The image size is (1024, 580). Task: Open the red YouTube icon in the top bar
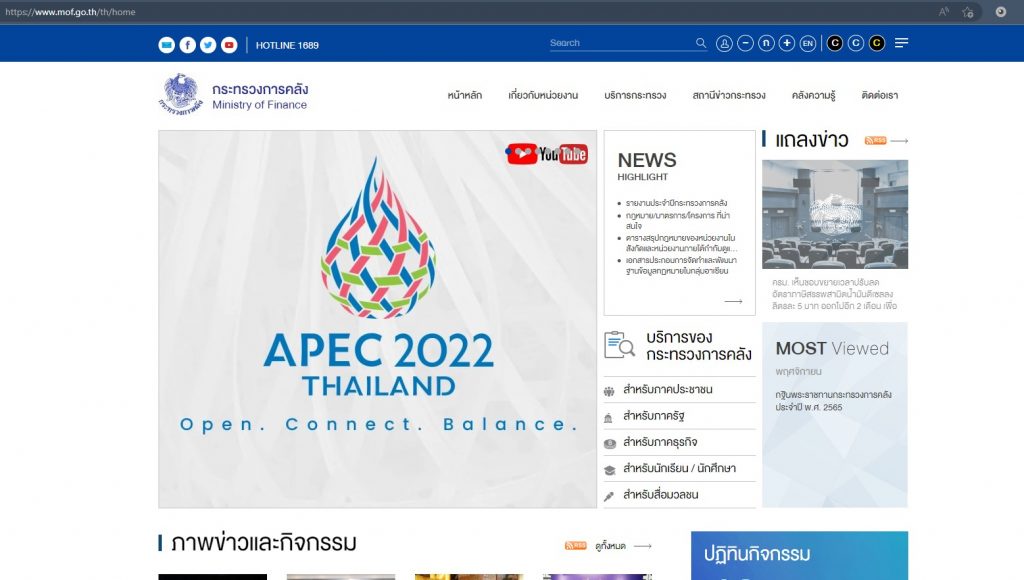[229, 45]
